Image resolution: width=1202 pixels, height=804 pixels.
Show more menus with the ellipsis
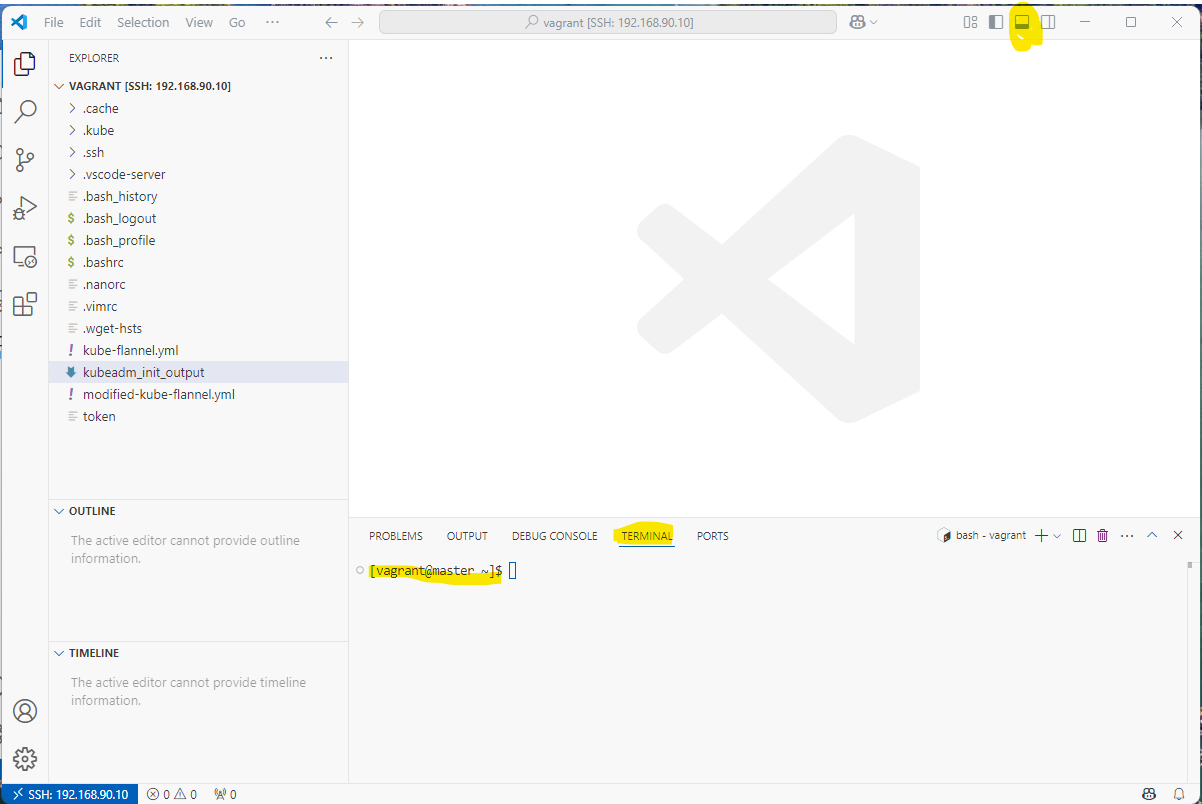(x=272, y=22)
